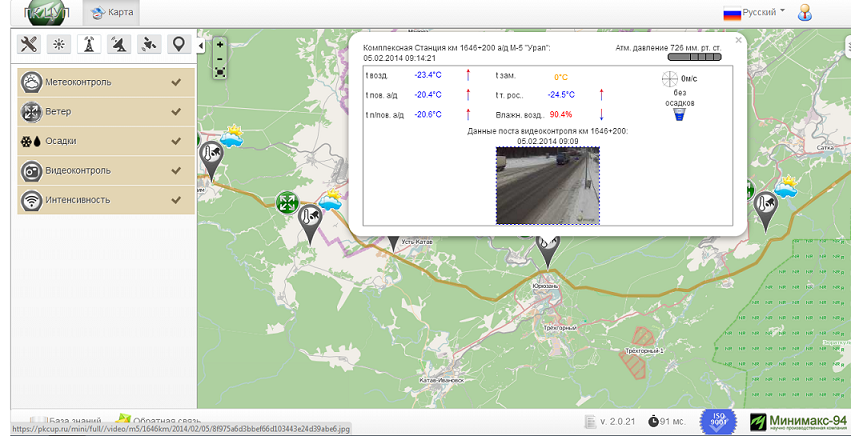Zoom in the map with plus button
This screenshot has width=851, height=436.
click(220, 44)
